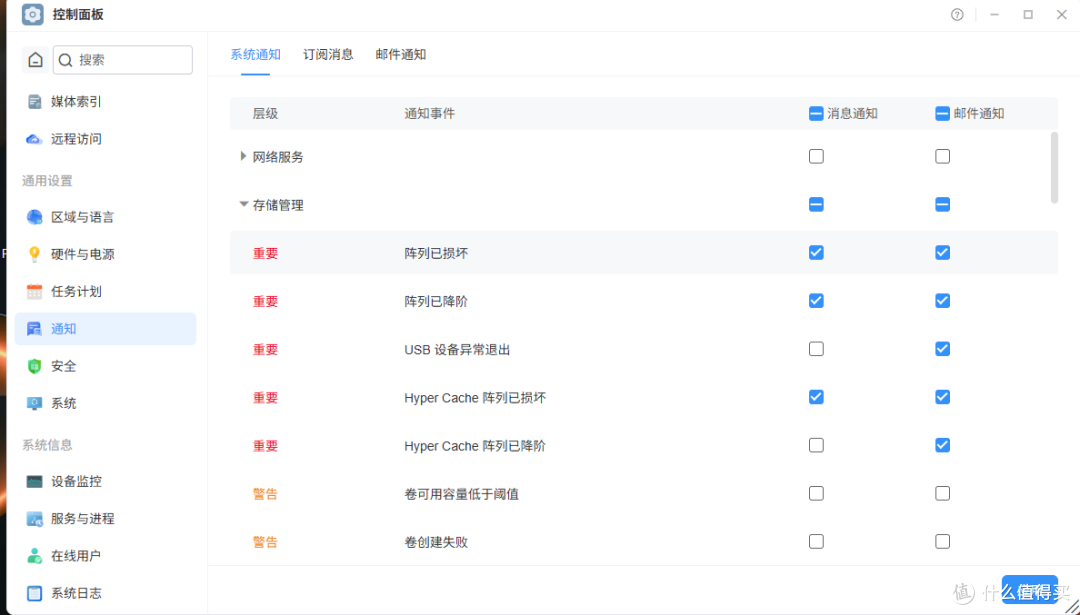
Task: Click the 通知事件 column header
Action: point(430,114)
